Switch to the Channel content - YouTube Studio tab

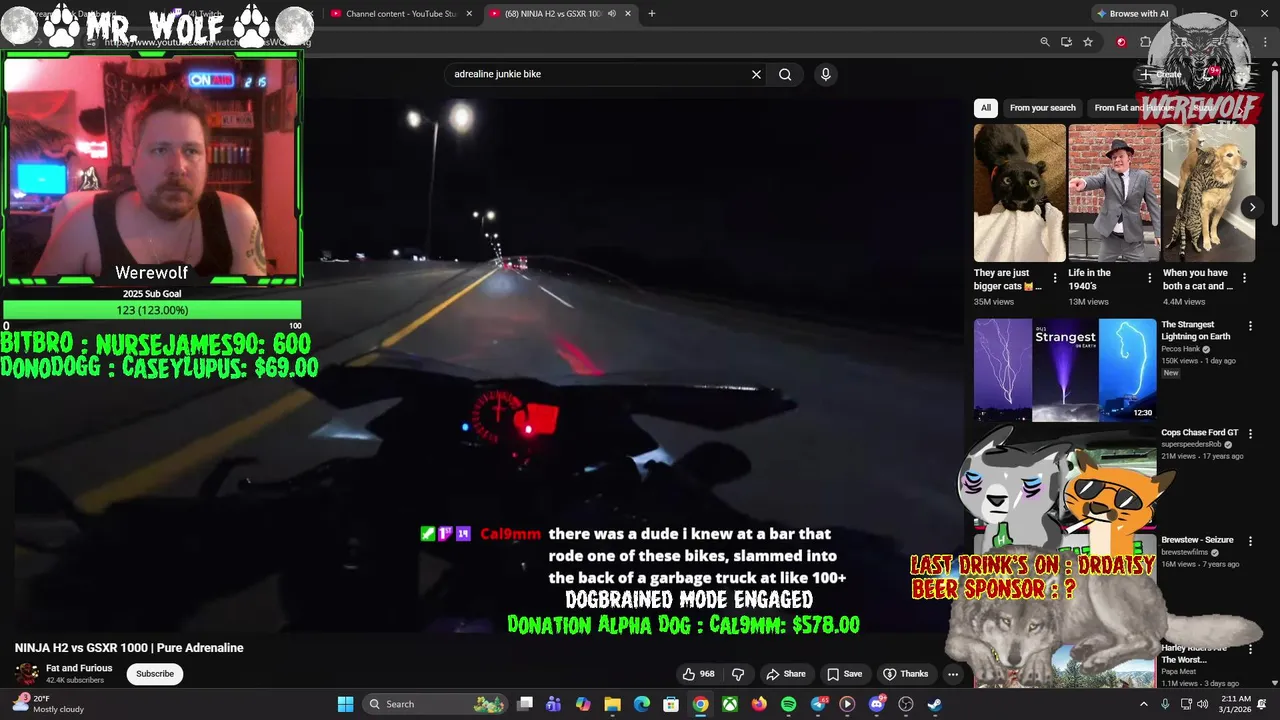[x=402, y=13]
